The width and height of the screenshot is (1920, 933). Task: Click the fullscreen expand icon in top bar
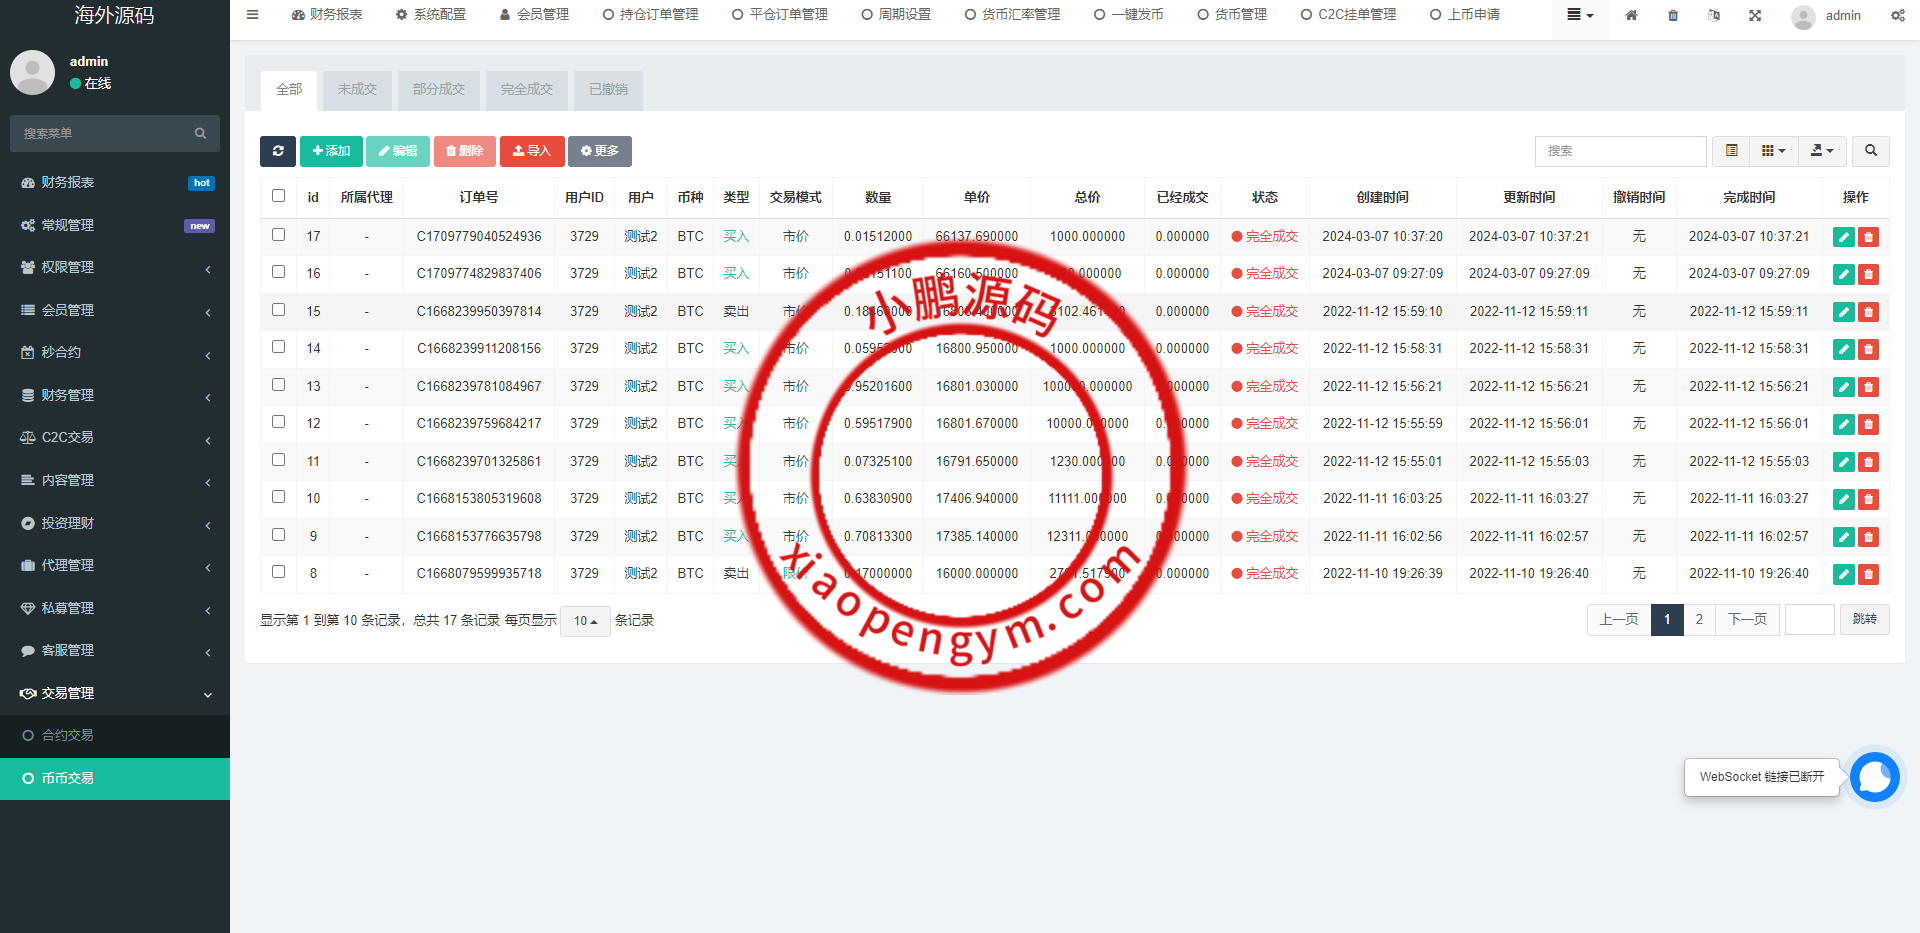pos(1755,15)
